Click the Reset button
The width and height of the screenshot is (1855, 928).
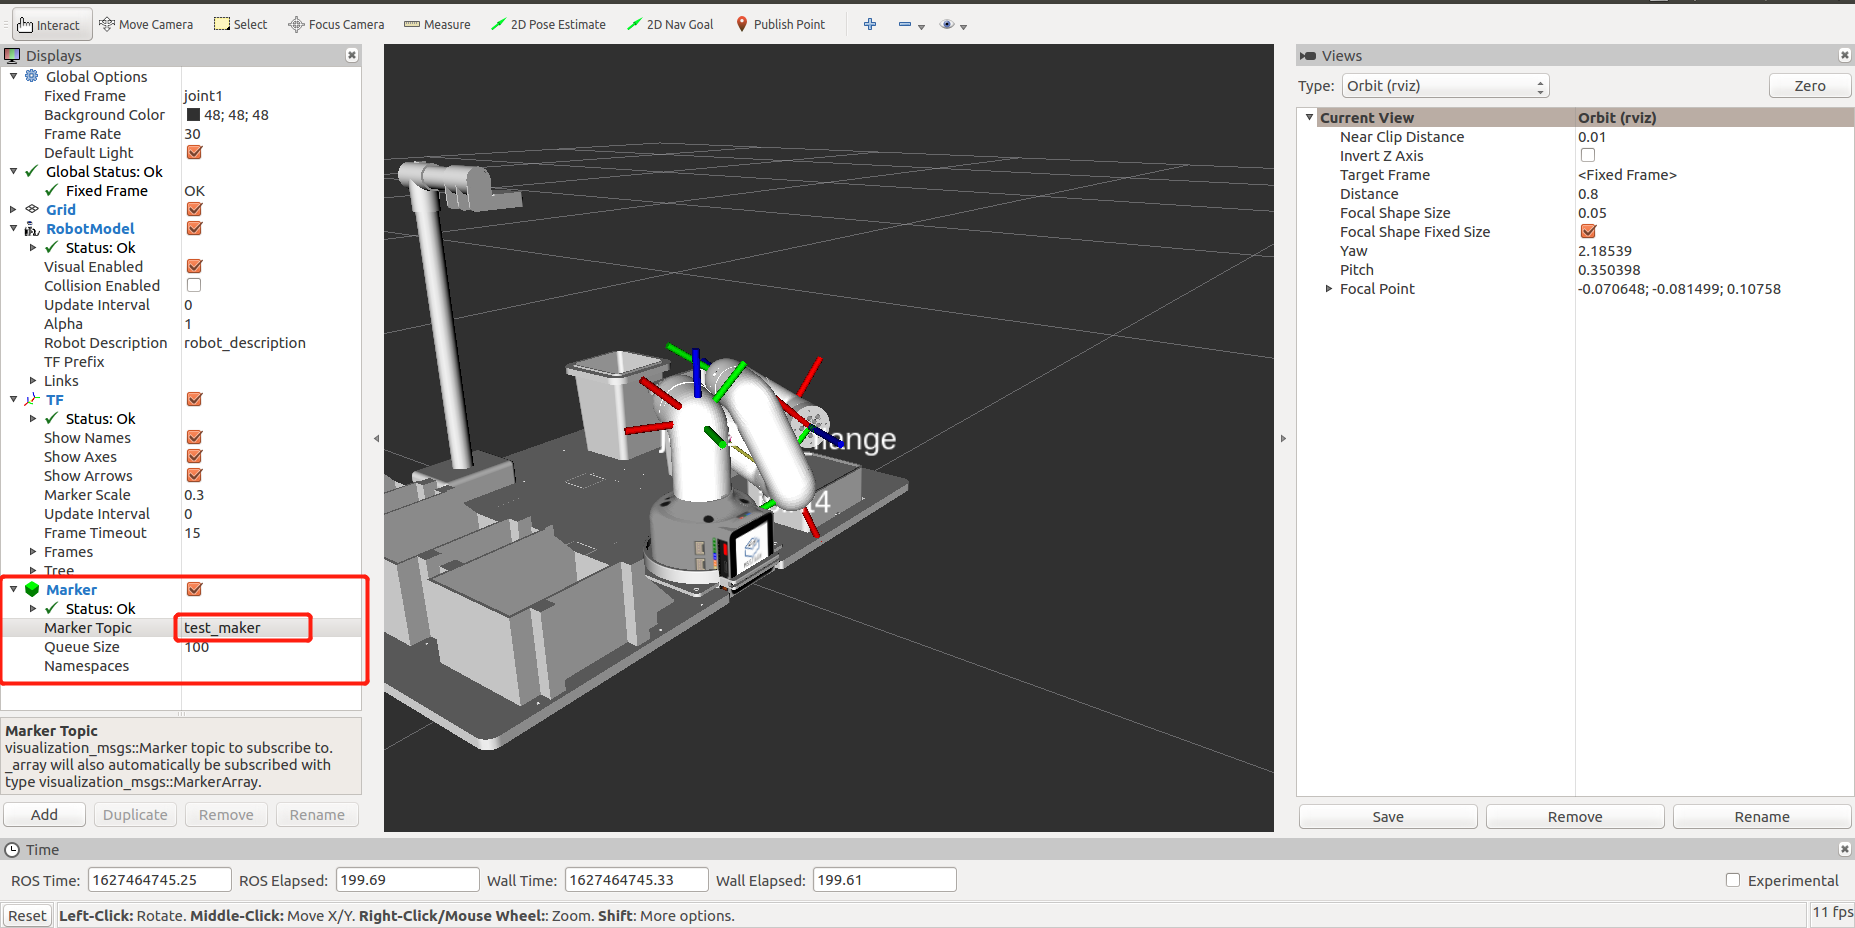point(27,916)
